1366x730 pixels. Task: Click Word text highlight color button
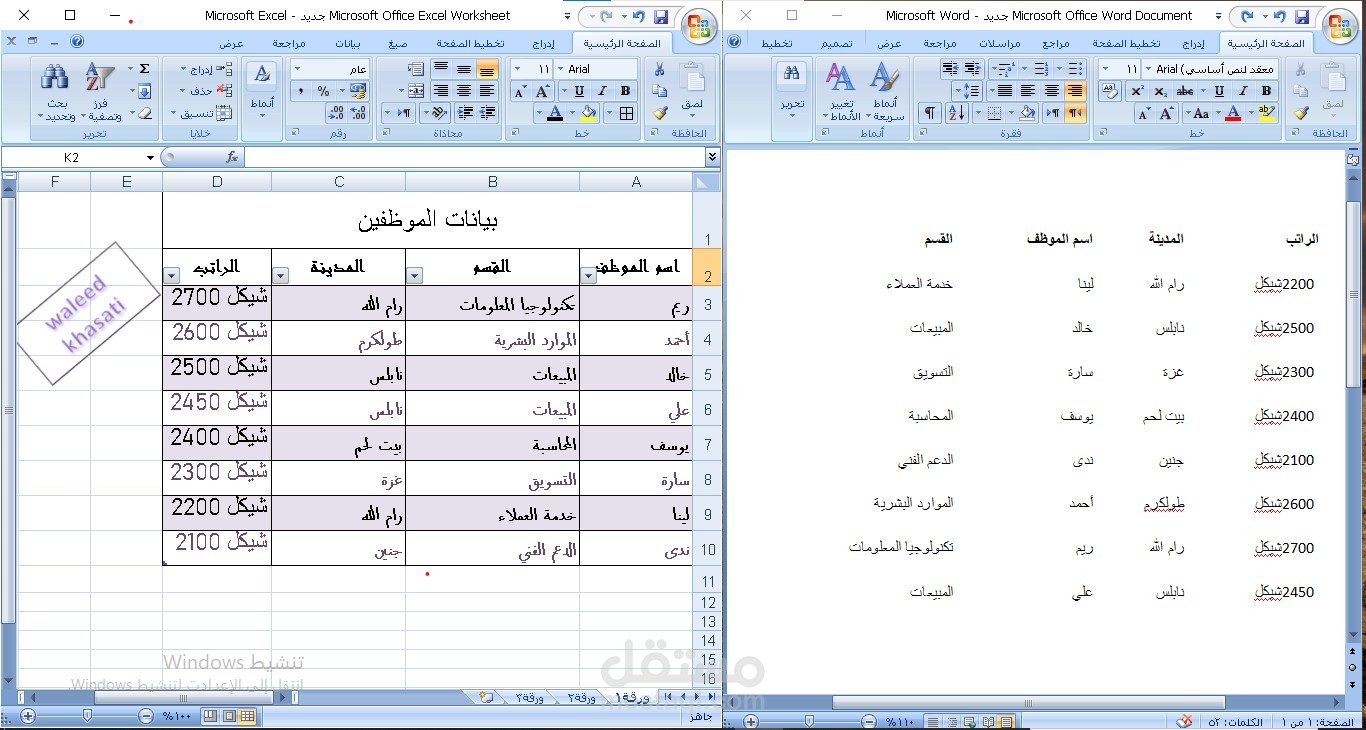coord(1266,113)
